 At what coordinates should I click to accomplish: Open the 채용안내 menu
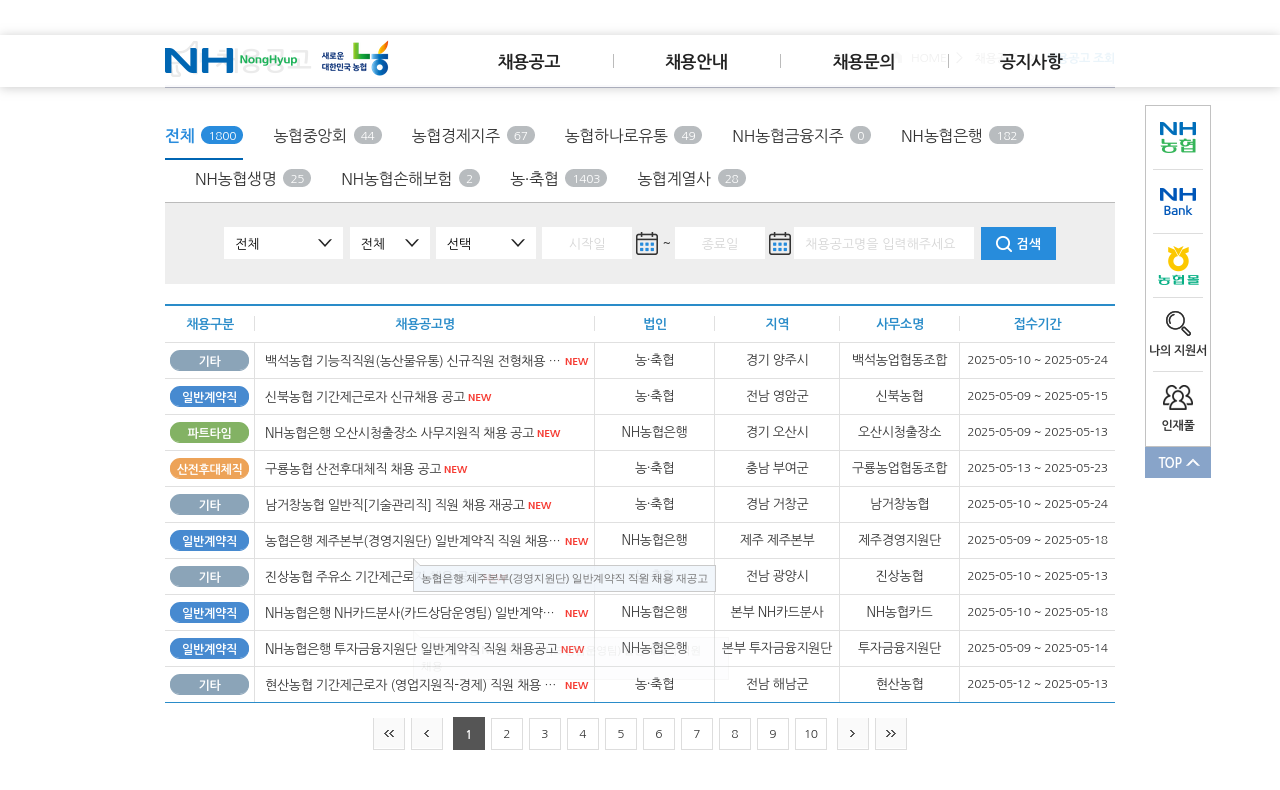[696, 61]
